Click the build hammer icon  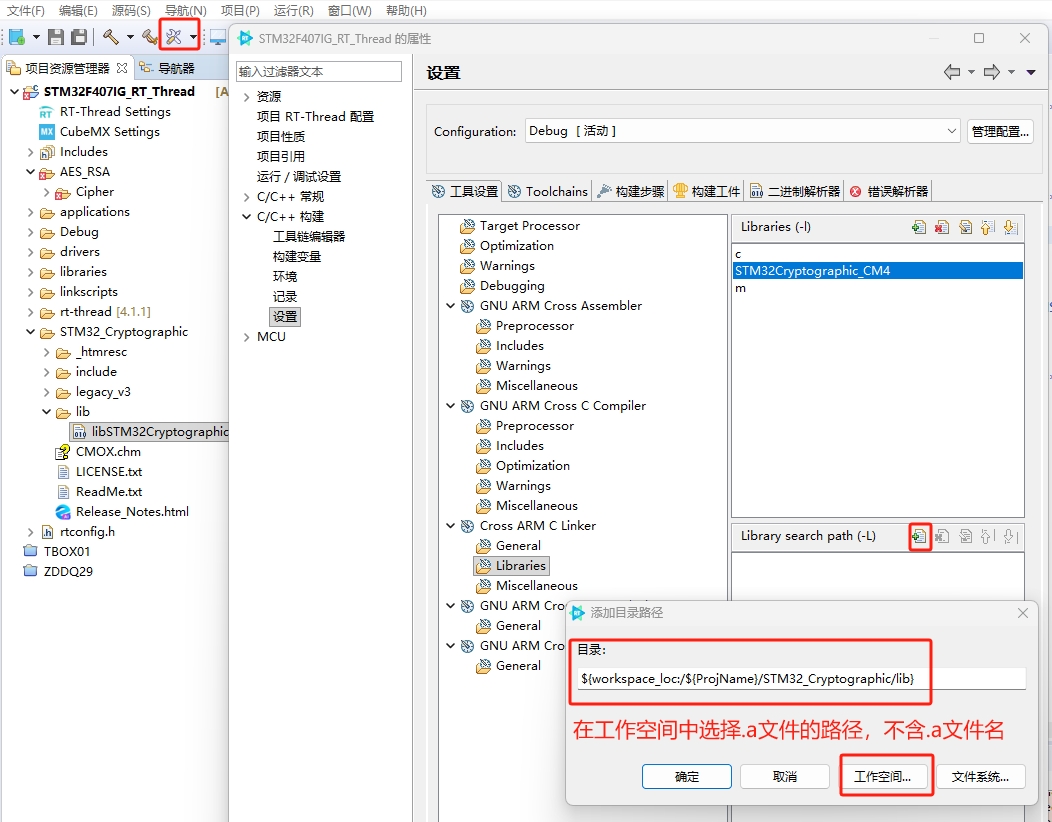(x=111, y=37)
